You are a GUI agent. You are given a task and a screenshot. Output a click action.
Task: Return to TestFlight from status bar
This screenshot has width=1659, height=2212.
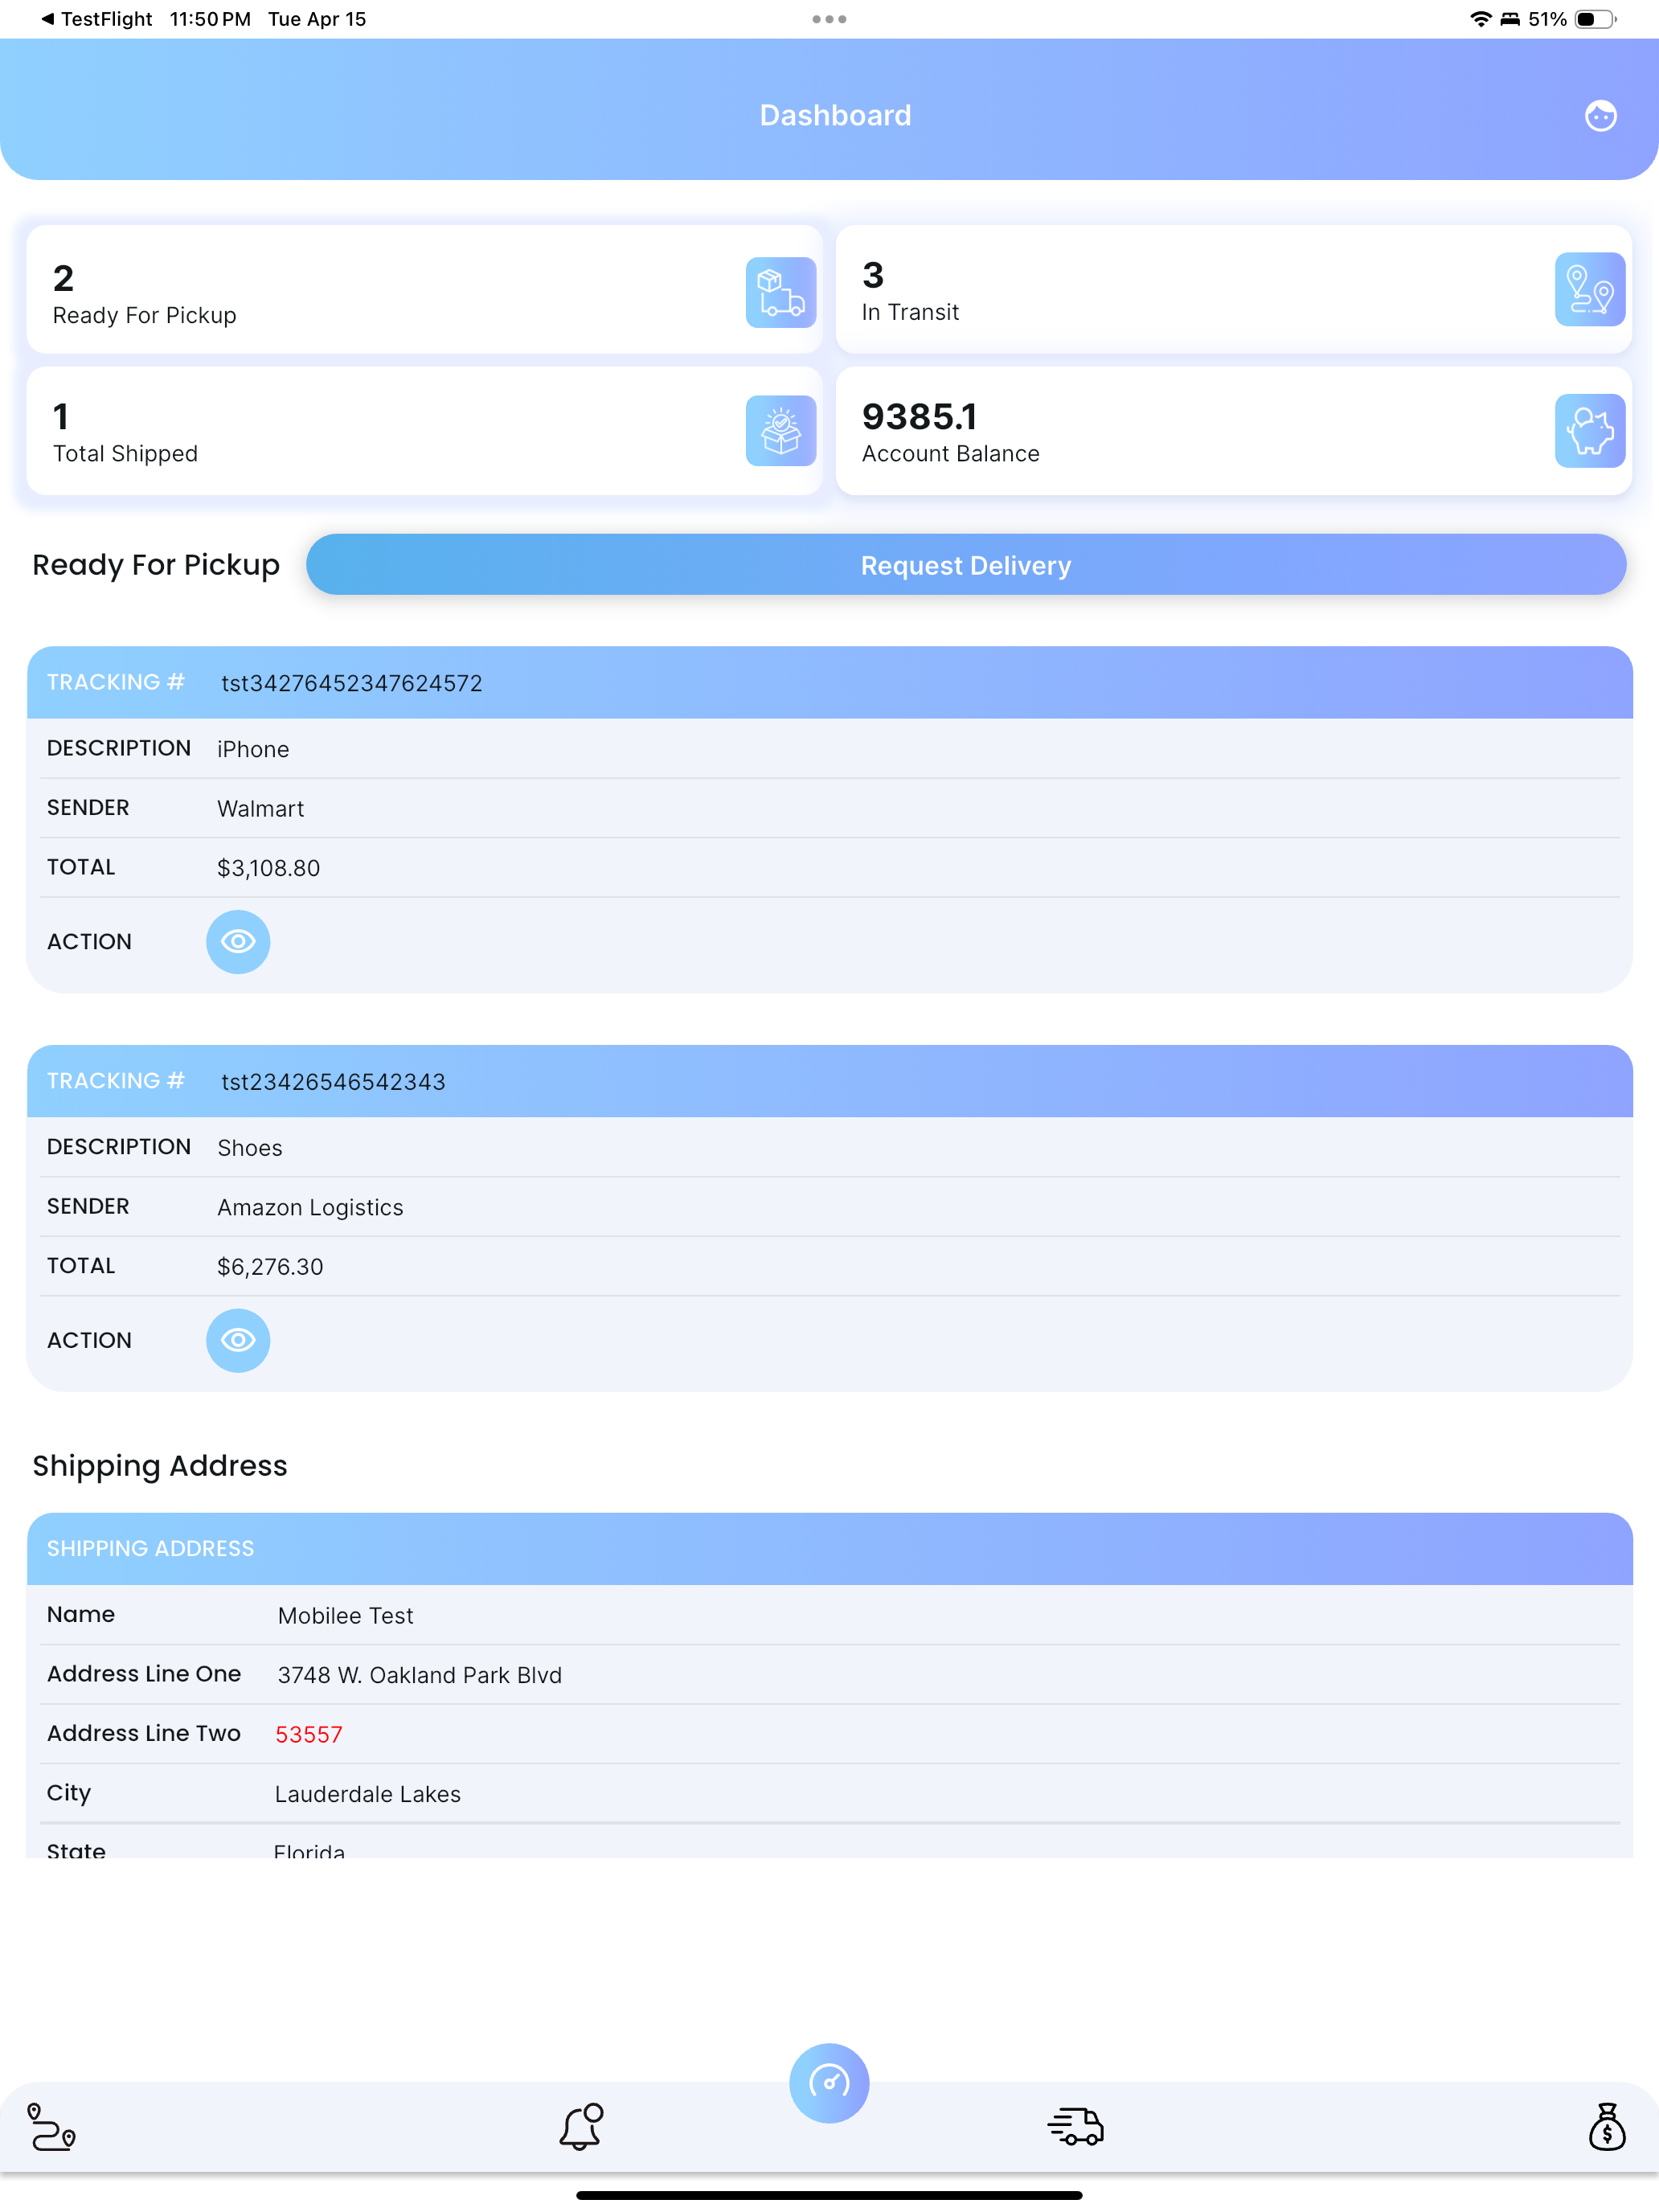[x=96, y=19]
